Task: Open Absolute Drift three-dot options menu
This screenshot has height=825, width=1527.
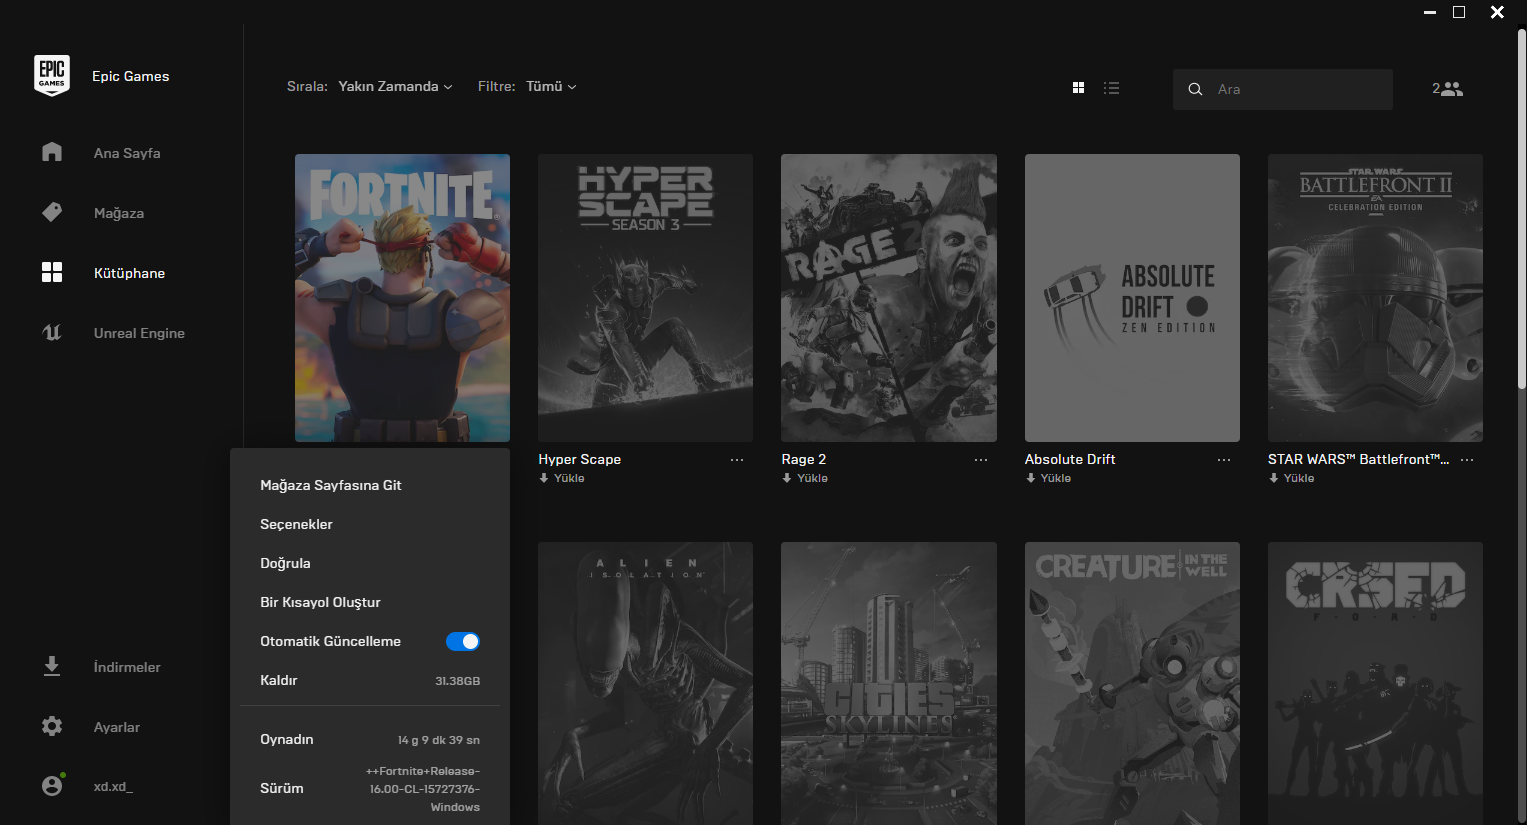Action: point(1224,460)
